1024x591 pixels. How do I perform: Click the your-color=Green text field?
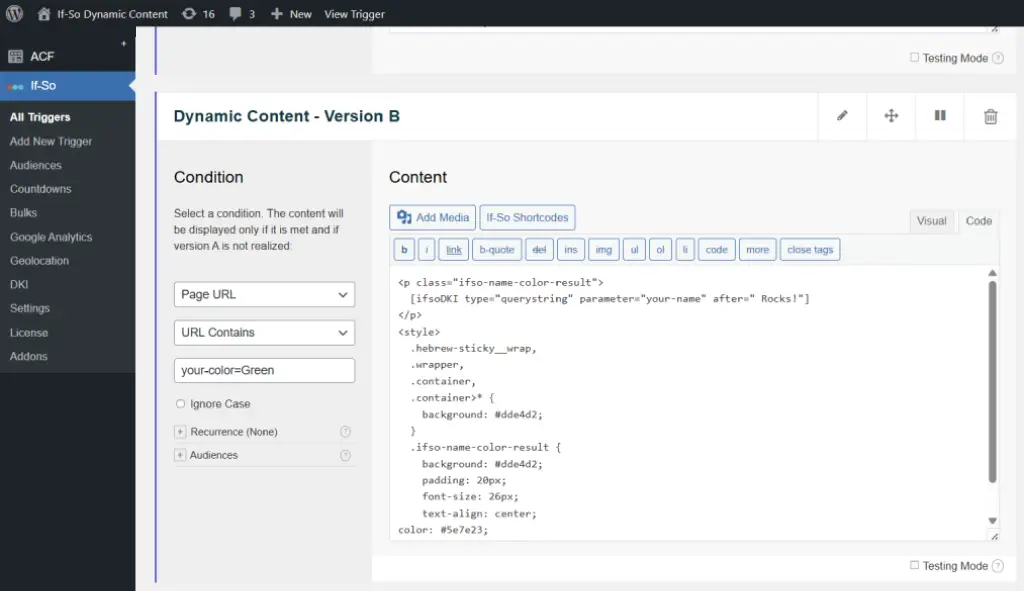264,370
